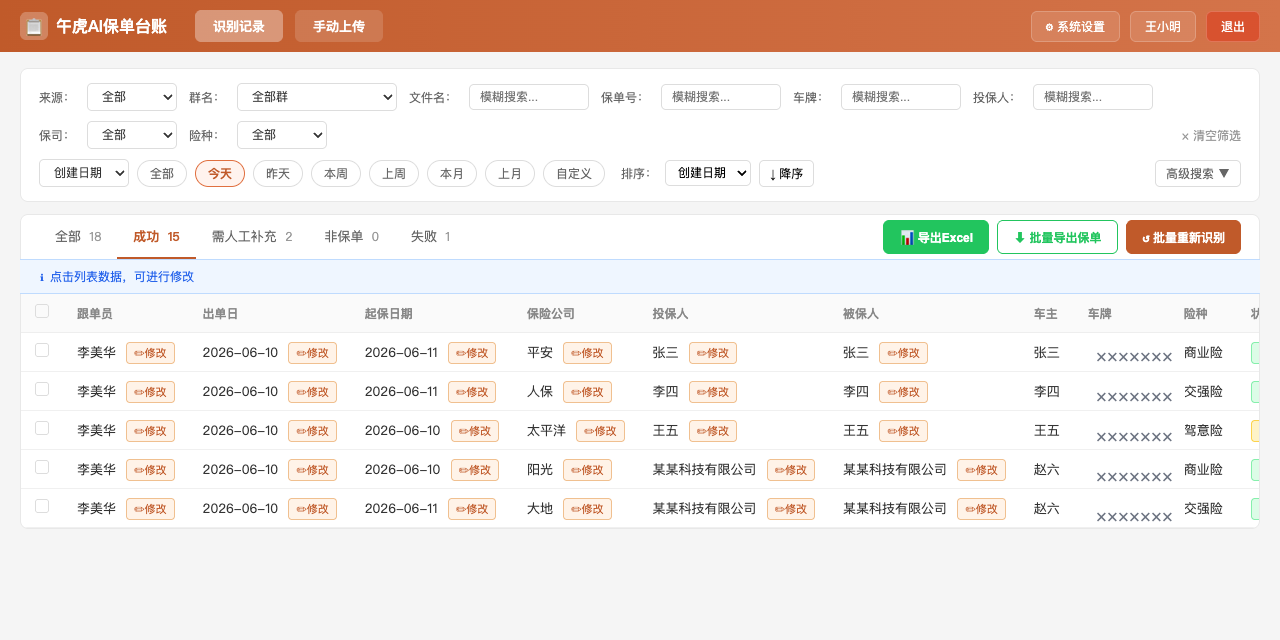Open the 险种 dropdown
1280x640 pixels.
pyautogui.click(x=282, y=135)
